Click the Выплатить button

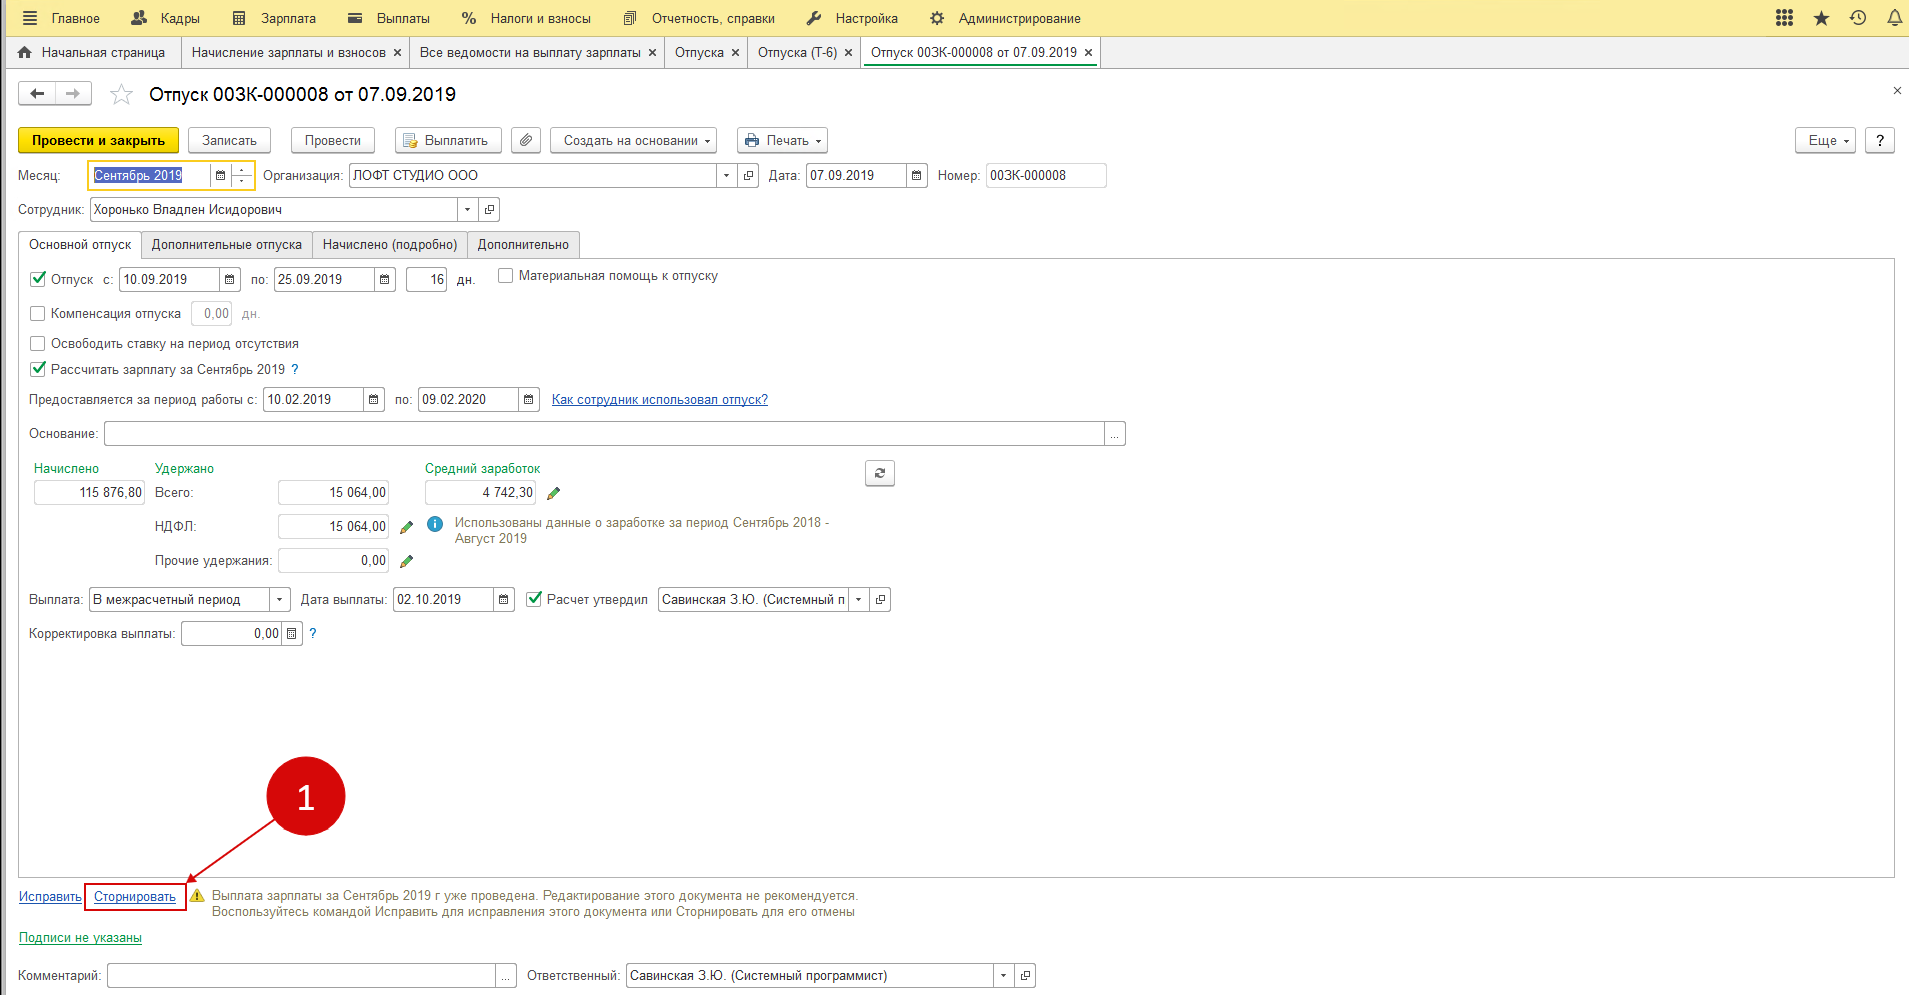(x=448, y=140)
